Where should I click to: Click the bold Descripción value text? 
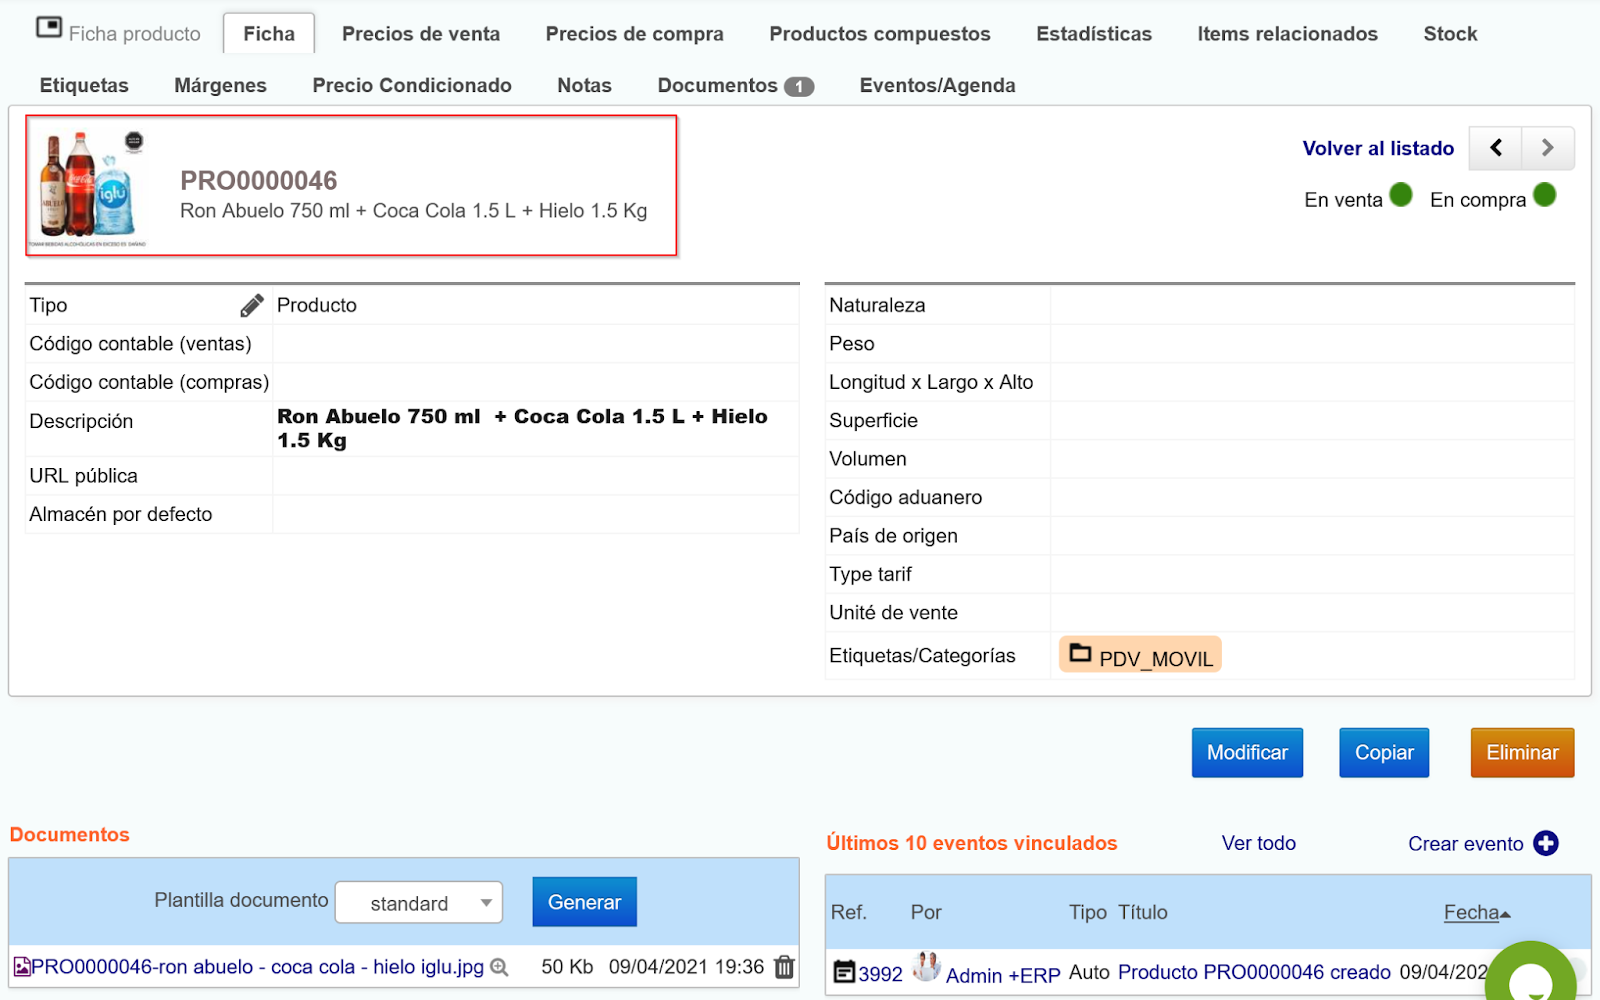[x=522, y=428]
